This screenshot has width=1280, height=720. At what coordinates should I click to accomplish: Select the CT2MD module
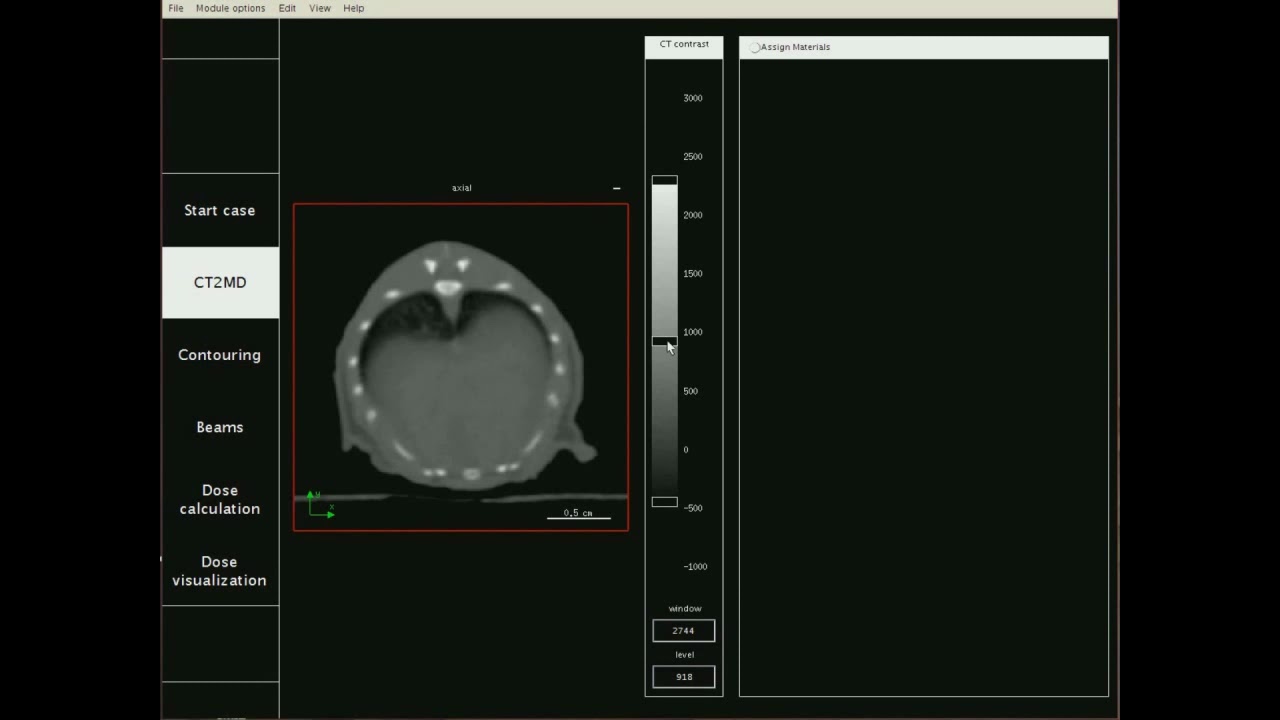220,282
